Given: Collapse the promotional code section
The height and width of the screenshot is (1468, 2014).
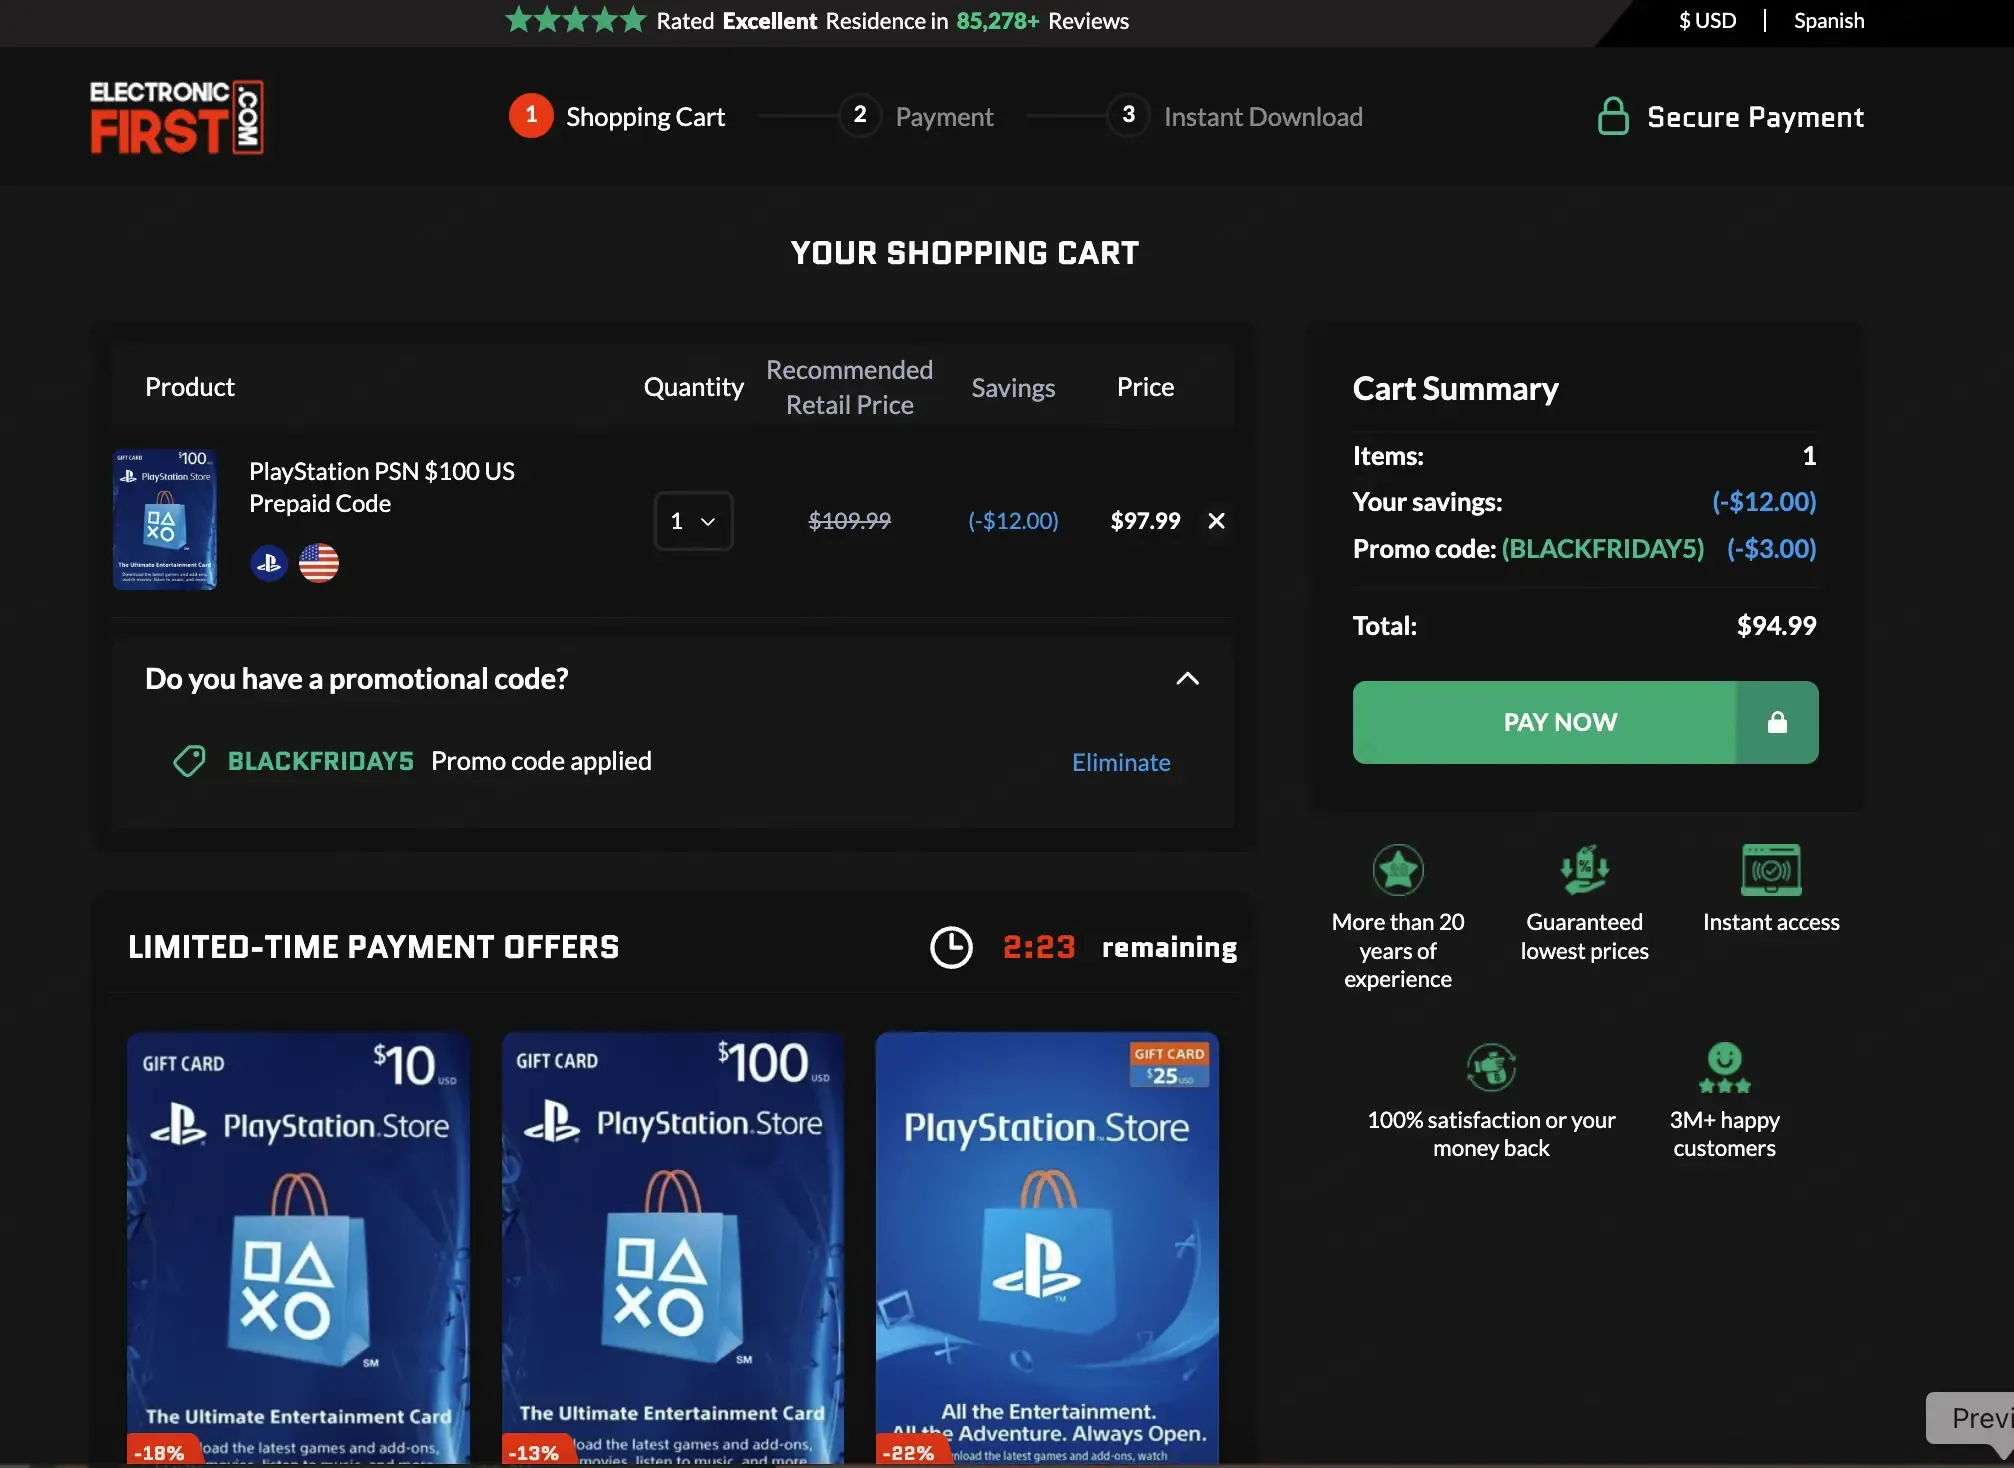Looking at the screenshot, I should (1187, 679).
